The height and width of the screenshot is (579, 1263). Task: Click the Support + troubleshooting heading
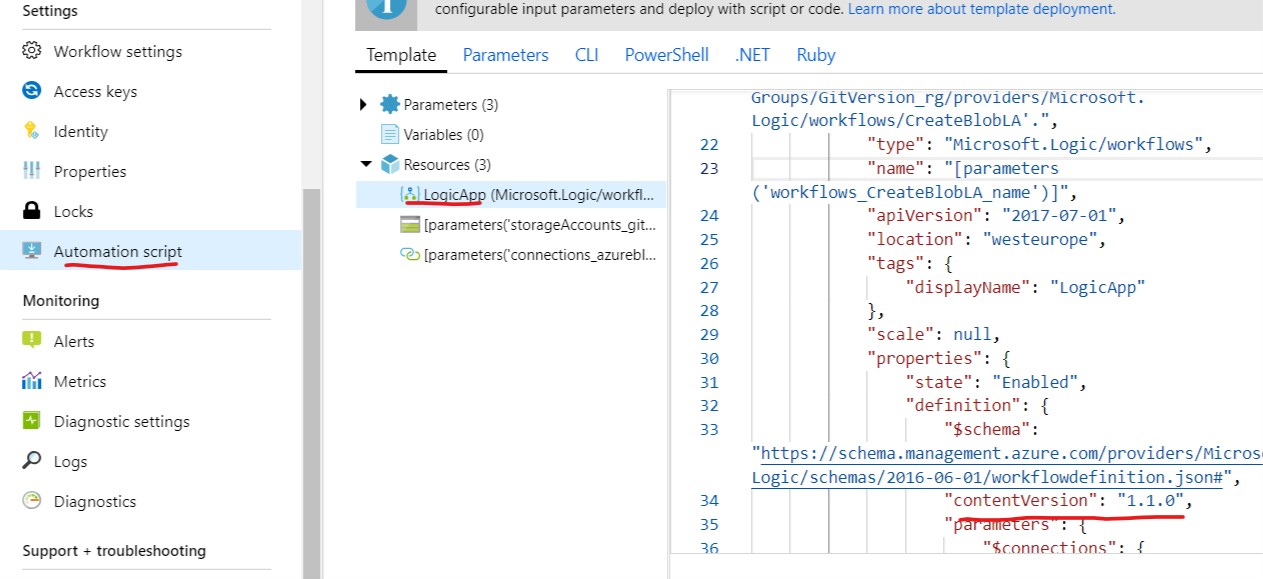click(114, 550)
